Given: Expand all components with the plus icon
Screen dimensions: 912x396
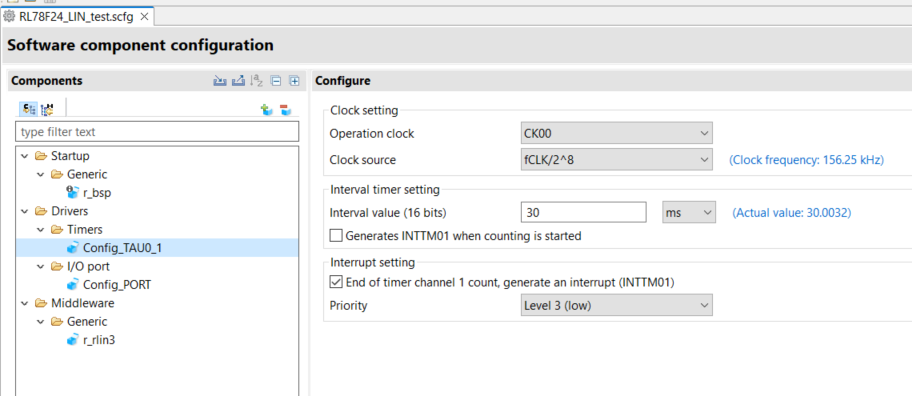Looking at the screenshot, I should [x=294, y=81].
